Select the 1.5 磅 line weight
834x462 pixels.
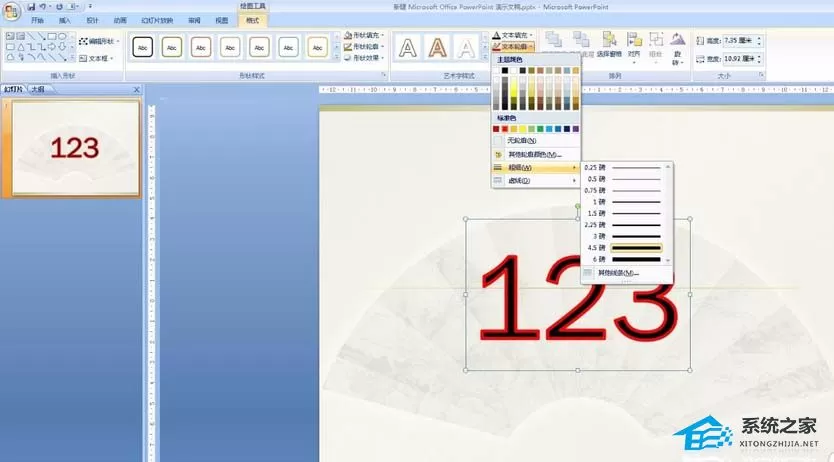623,213
